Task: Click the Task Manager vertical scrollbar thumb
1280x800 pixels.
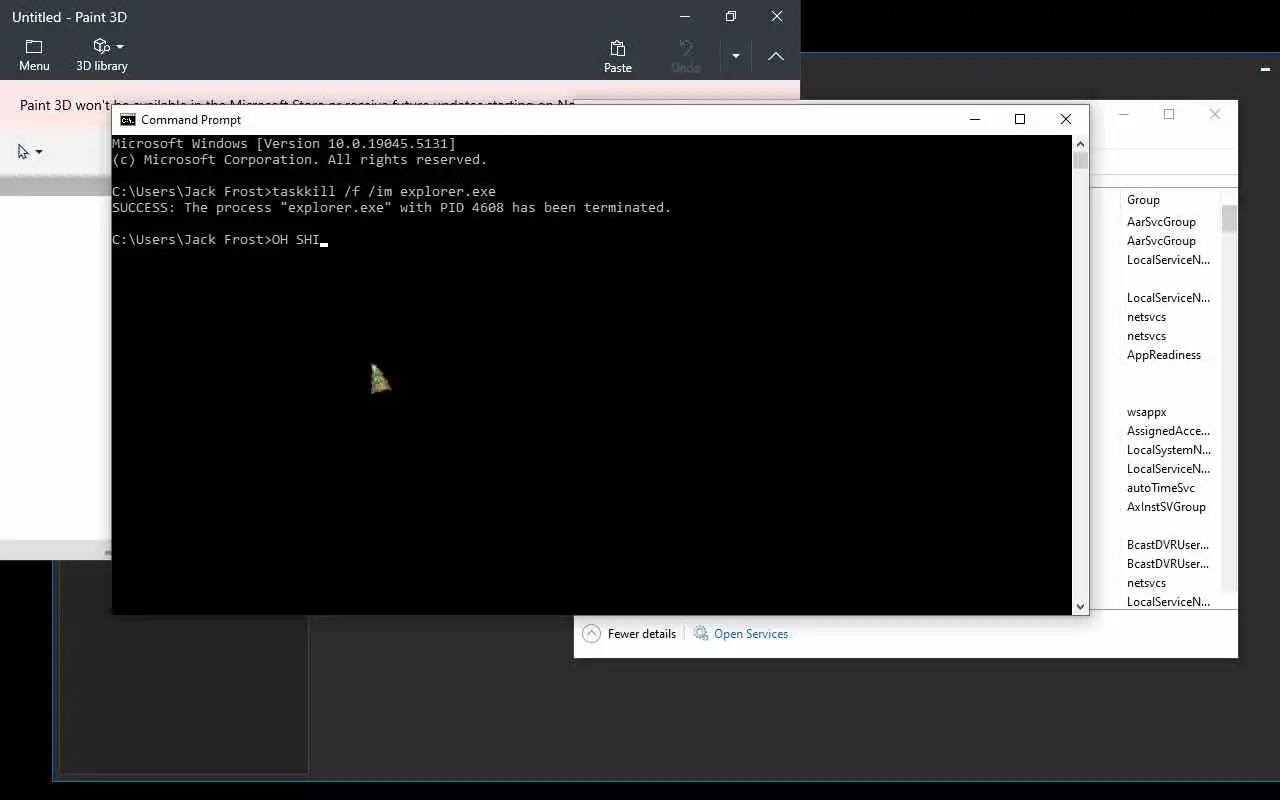Action: 1230,218
